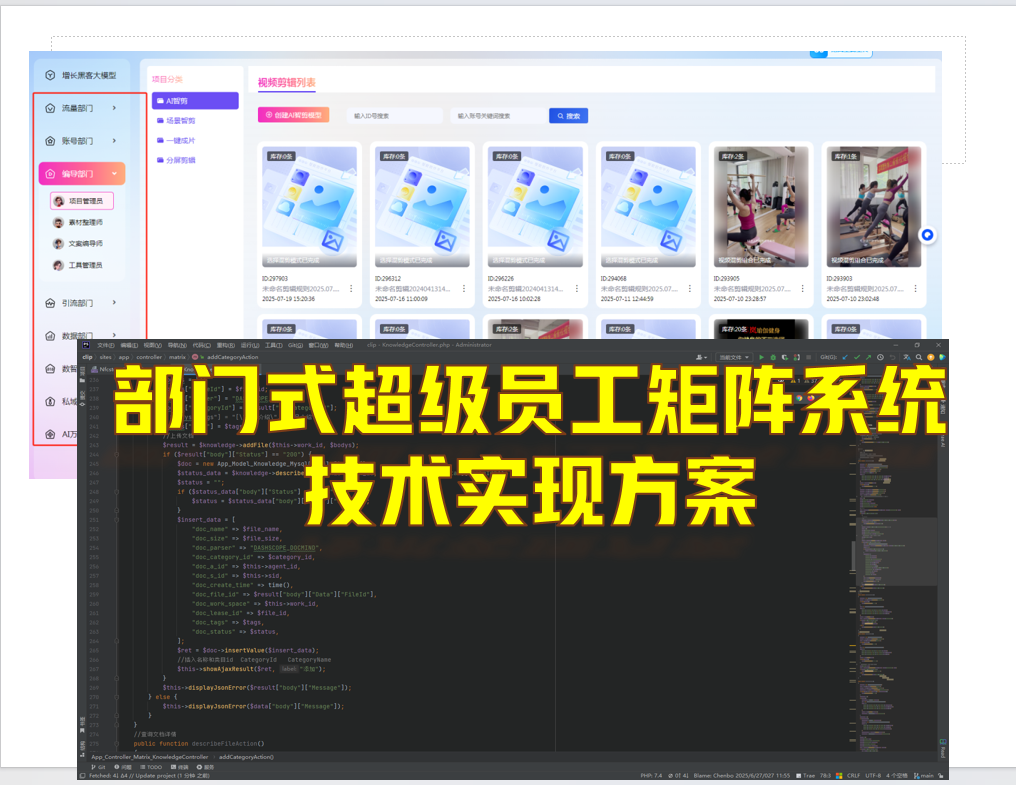This screenshot has height=785, width=1016.
Task: Open more options for ID:294068 card
Action: click(689, 288)
